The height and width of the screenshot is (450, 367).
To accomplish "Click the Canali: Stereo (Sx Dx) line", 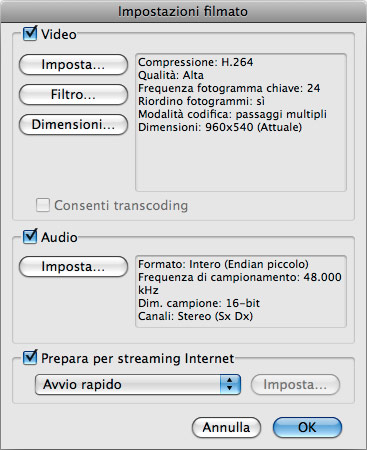I will click(x=196, y=316).
